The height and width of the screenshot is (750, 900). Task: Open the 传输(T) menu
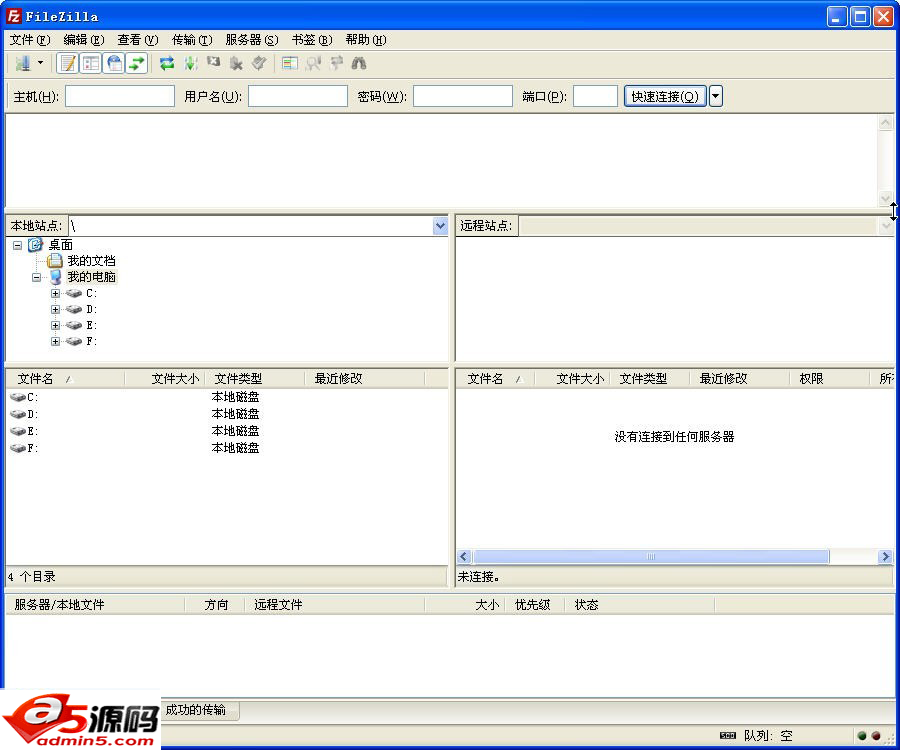(192, 40)
